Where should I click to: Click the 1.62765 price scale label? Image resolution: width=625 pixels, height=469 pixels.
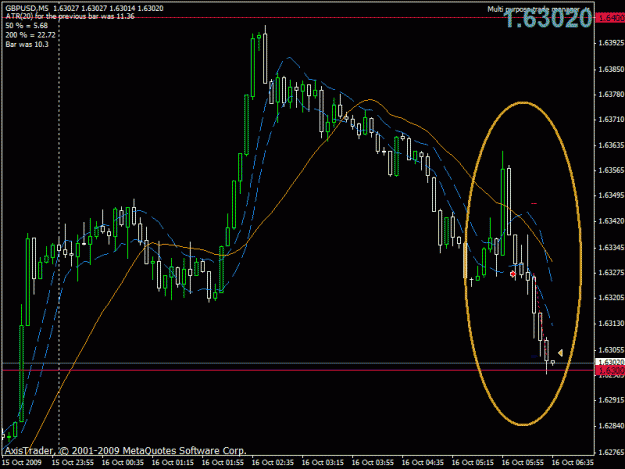[x=611, y=452]
